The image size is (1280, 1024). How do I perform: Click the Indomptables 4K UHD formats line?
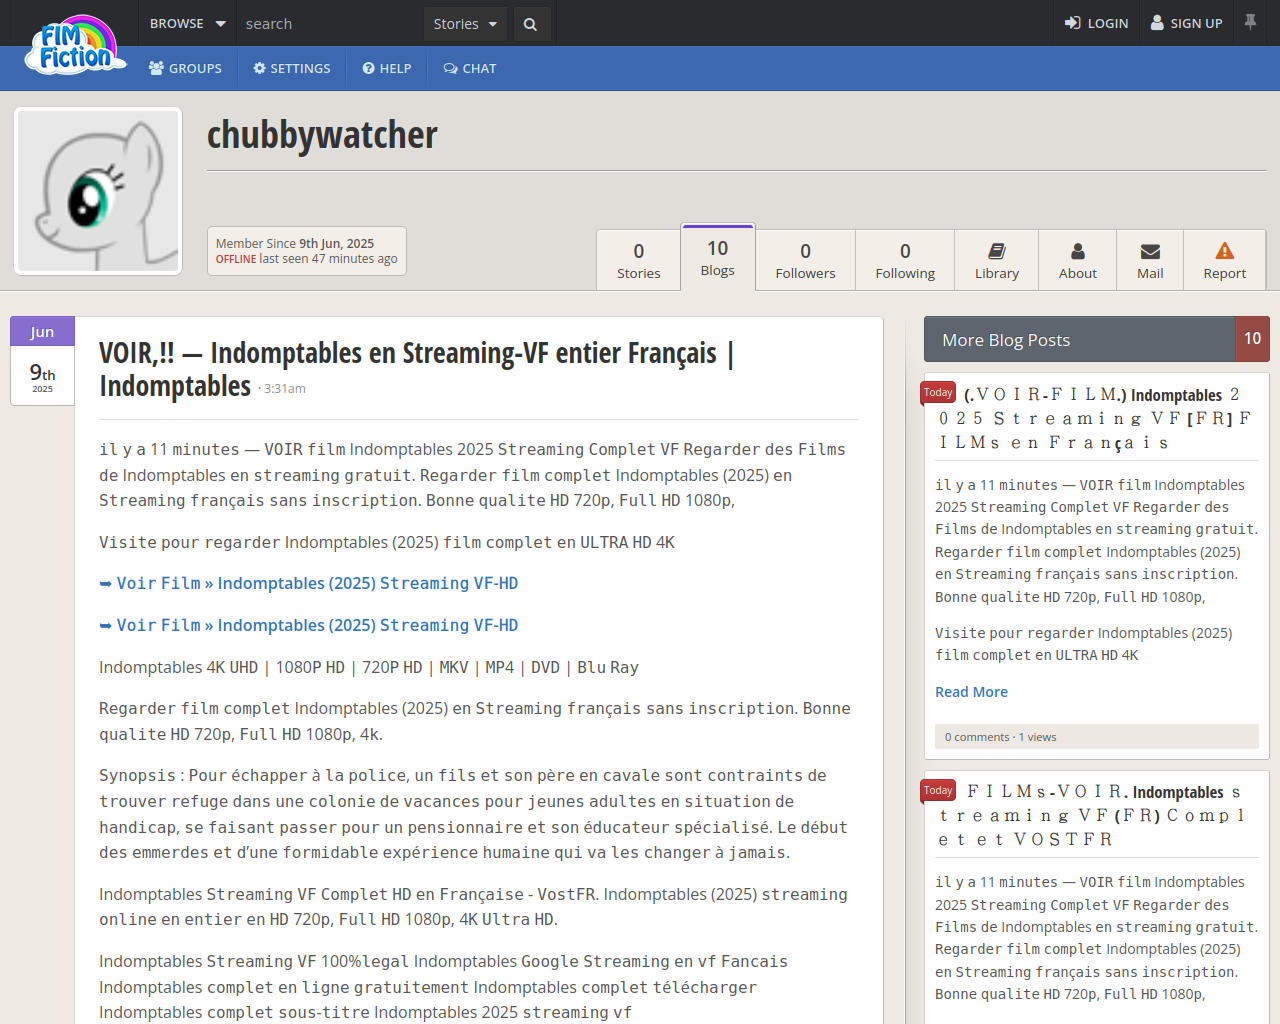pos(369,667)
